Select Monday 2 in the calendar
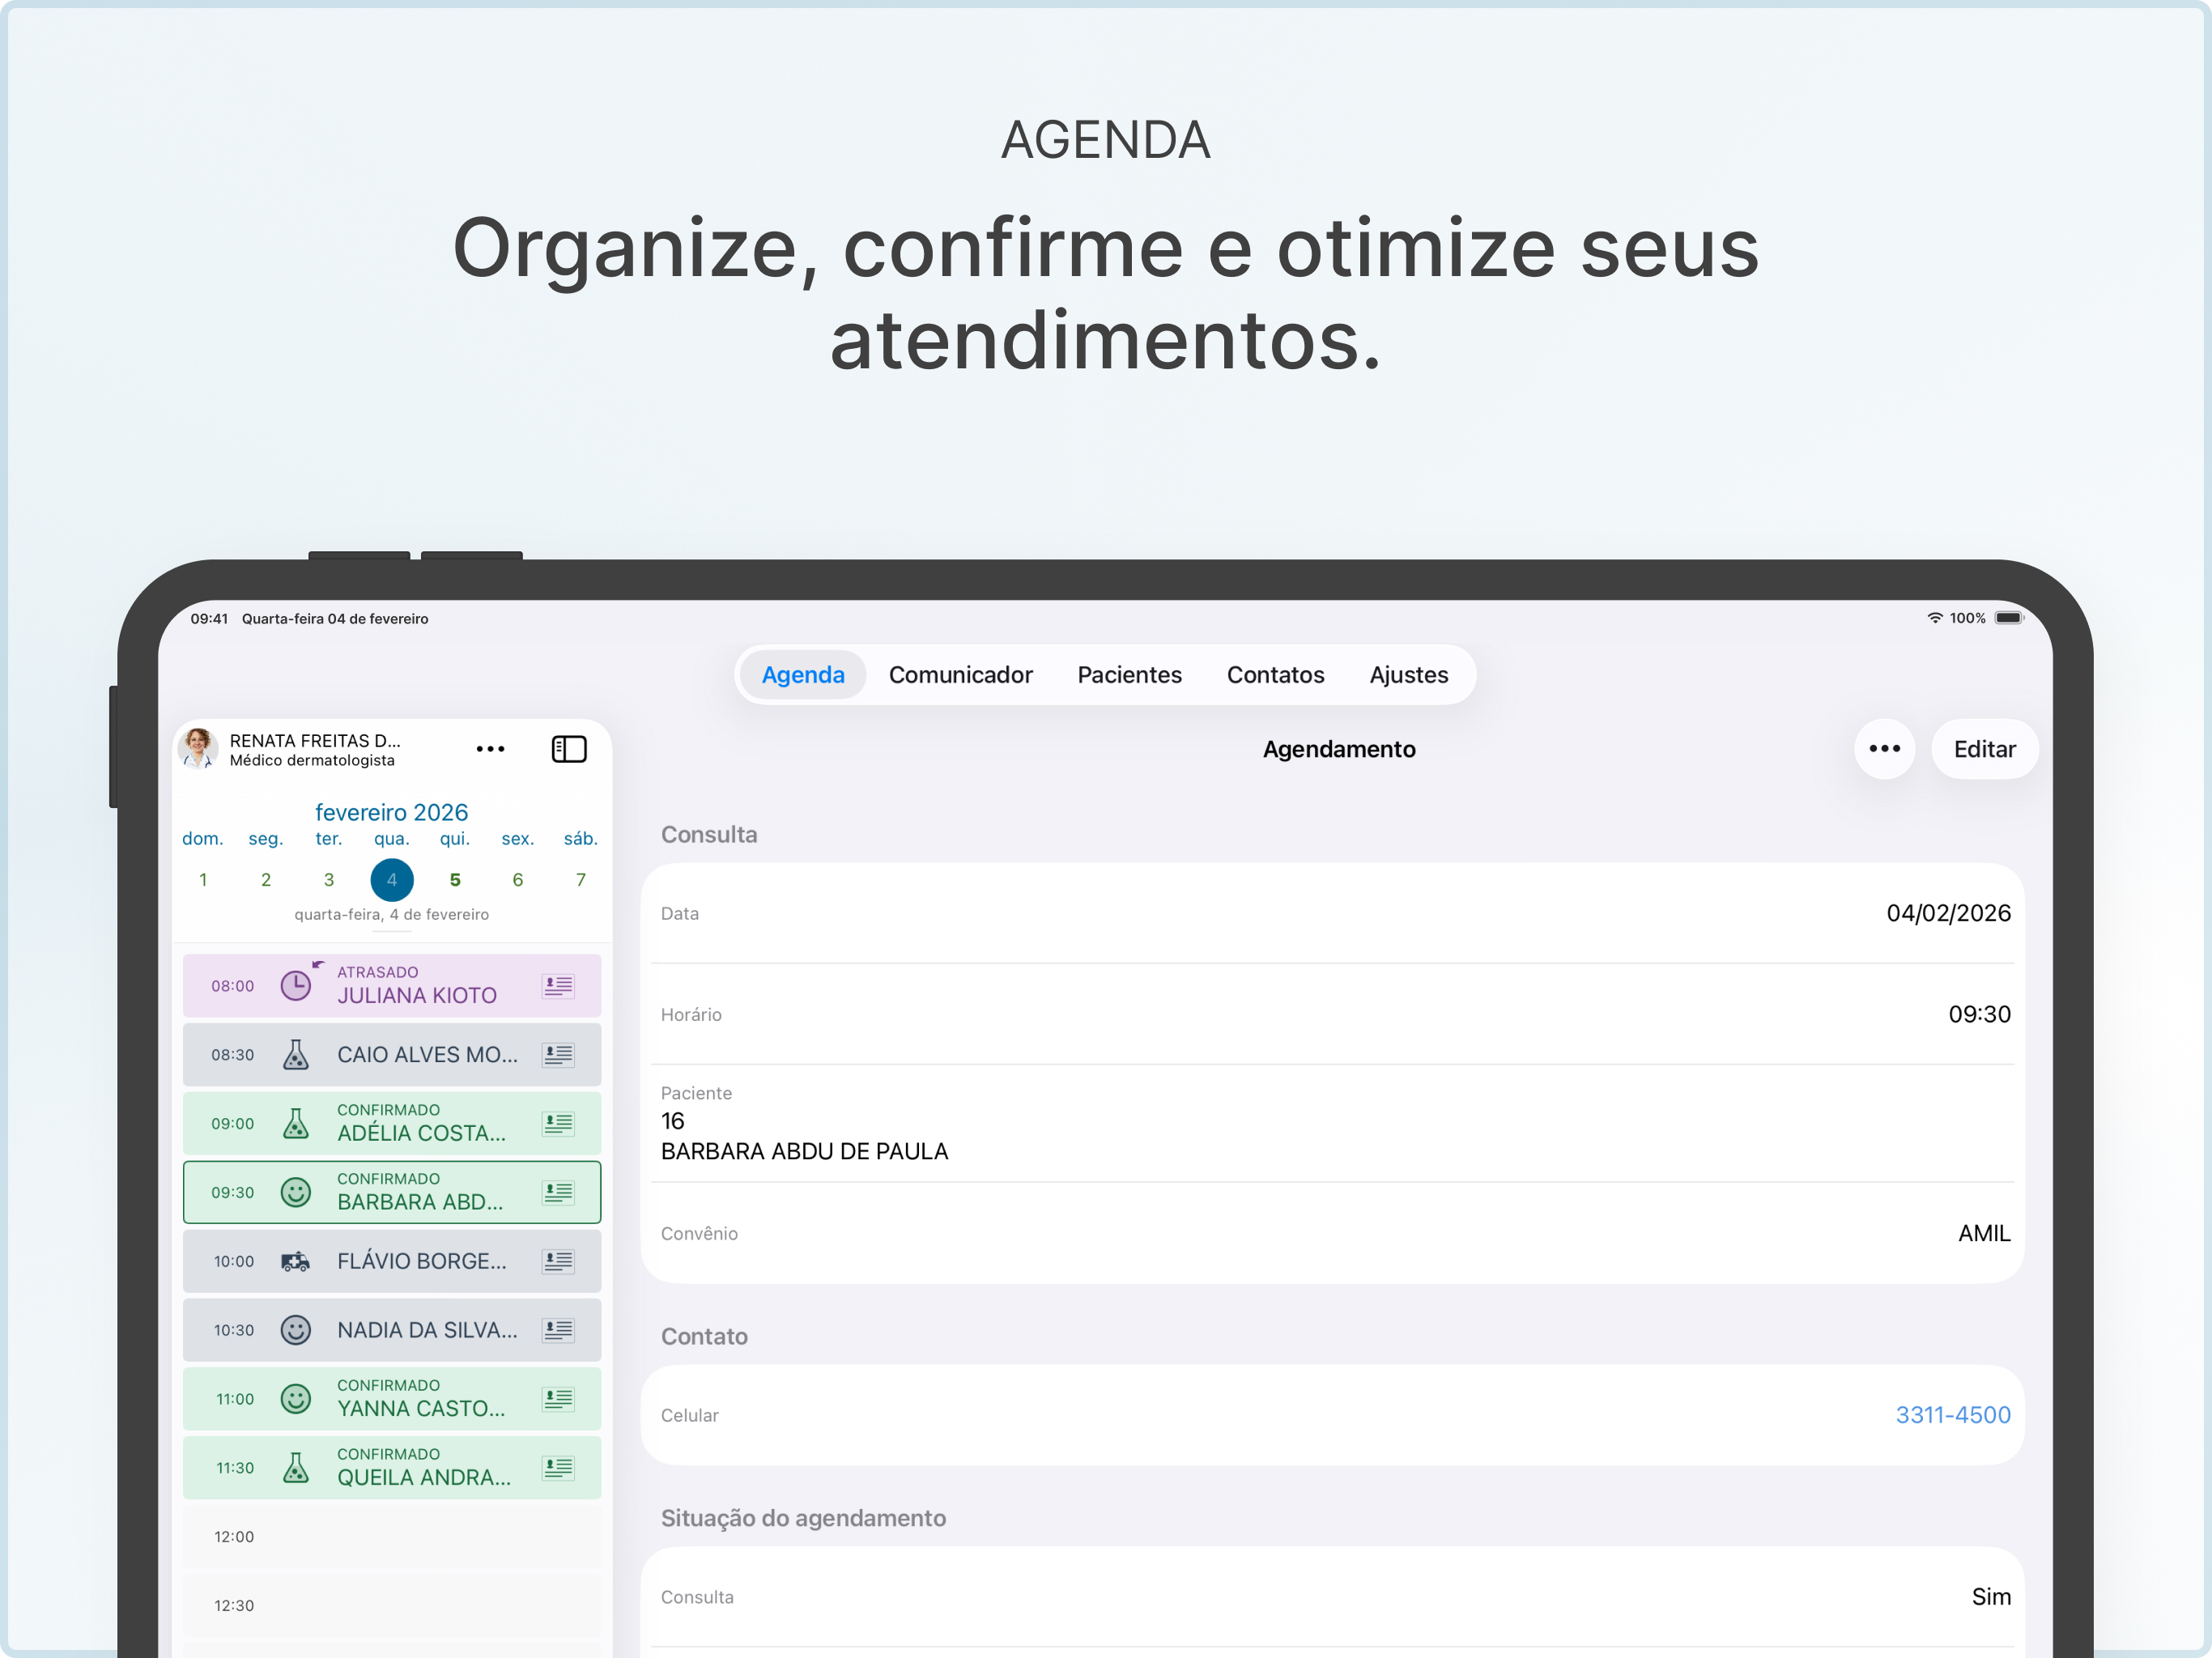 [266, 880]
